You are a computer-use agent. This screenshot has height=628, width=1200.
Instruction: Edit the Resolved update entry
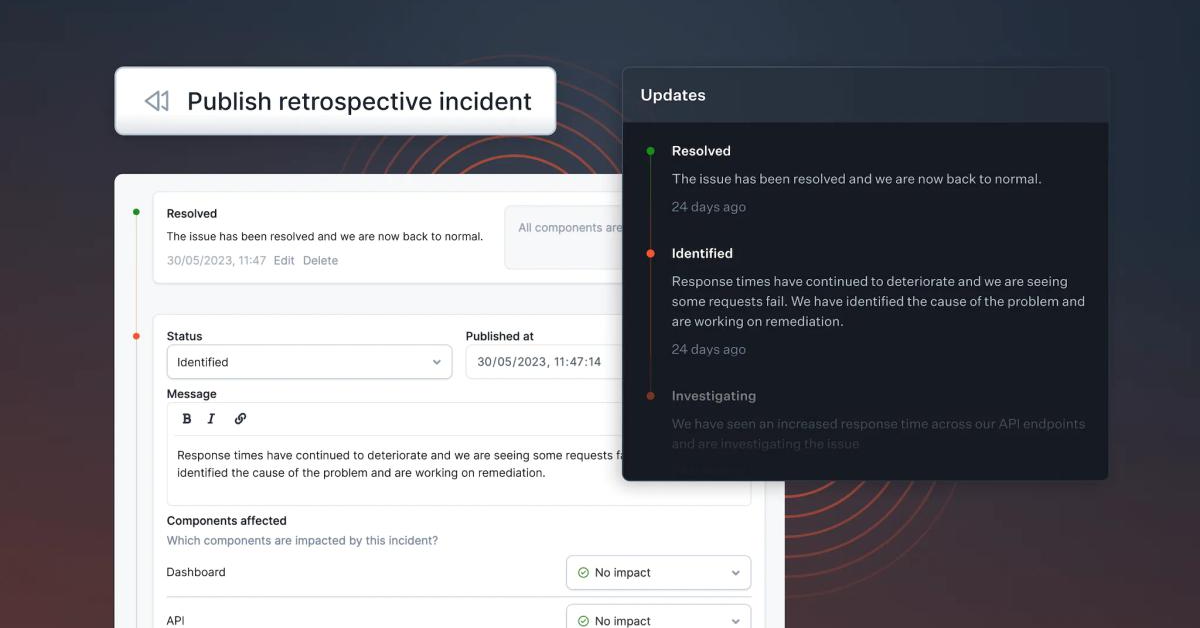(284, 260)
